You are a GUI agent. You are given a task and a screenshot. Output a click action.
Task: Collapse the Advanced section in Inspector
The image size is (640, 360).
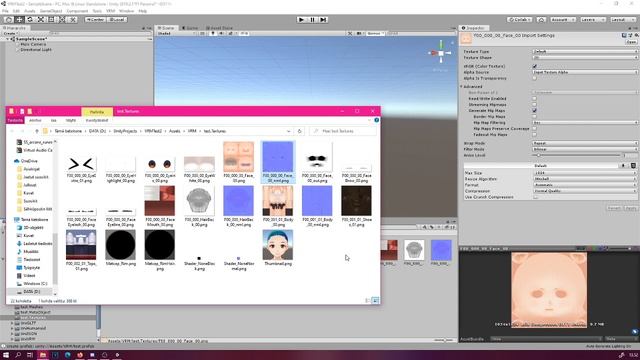(462, 87)
